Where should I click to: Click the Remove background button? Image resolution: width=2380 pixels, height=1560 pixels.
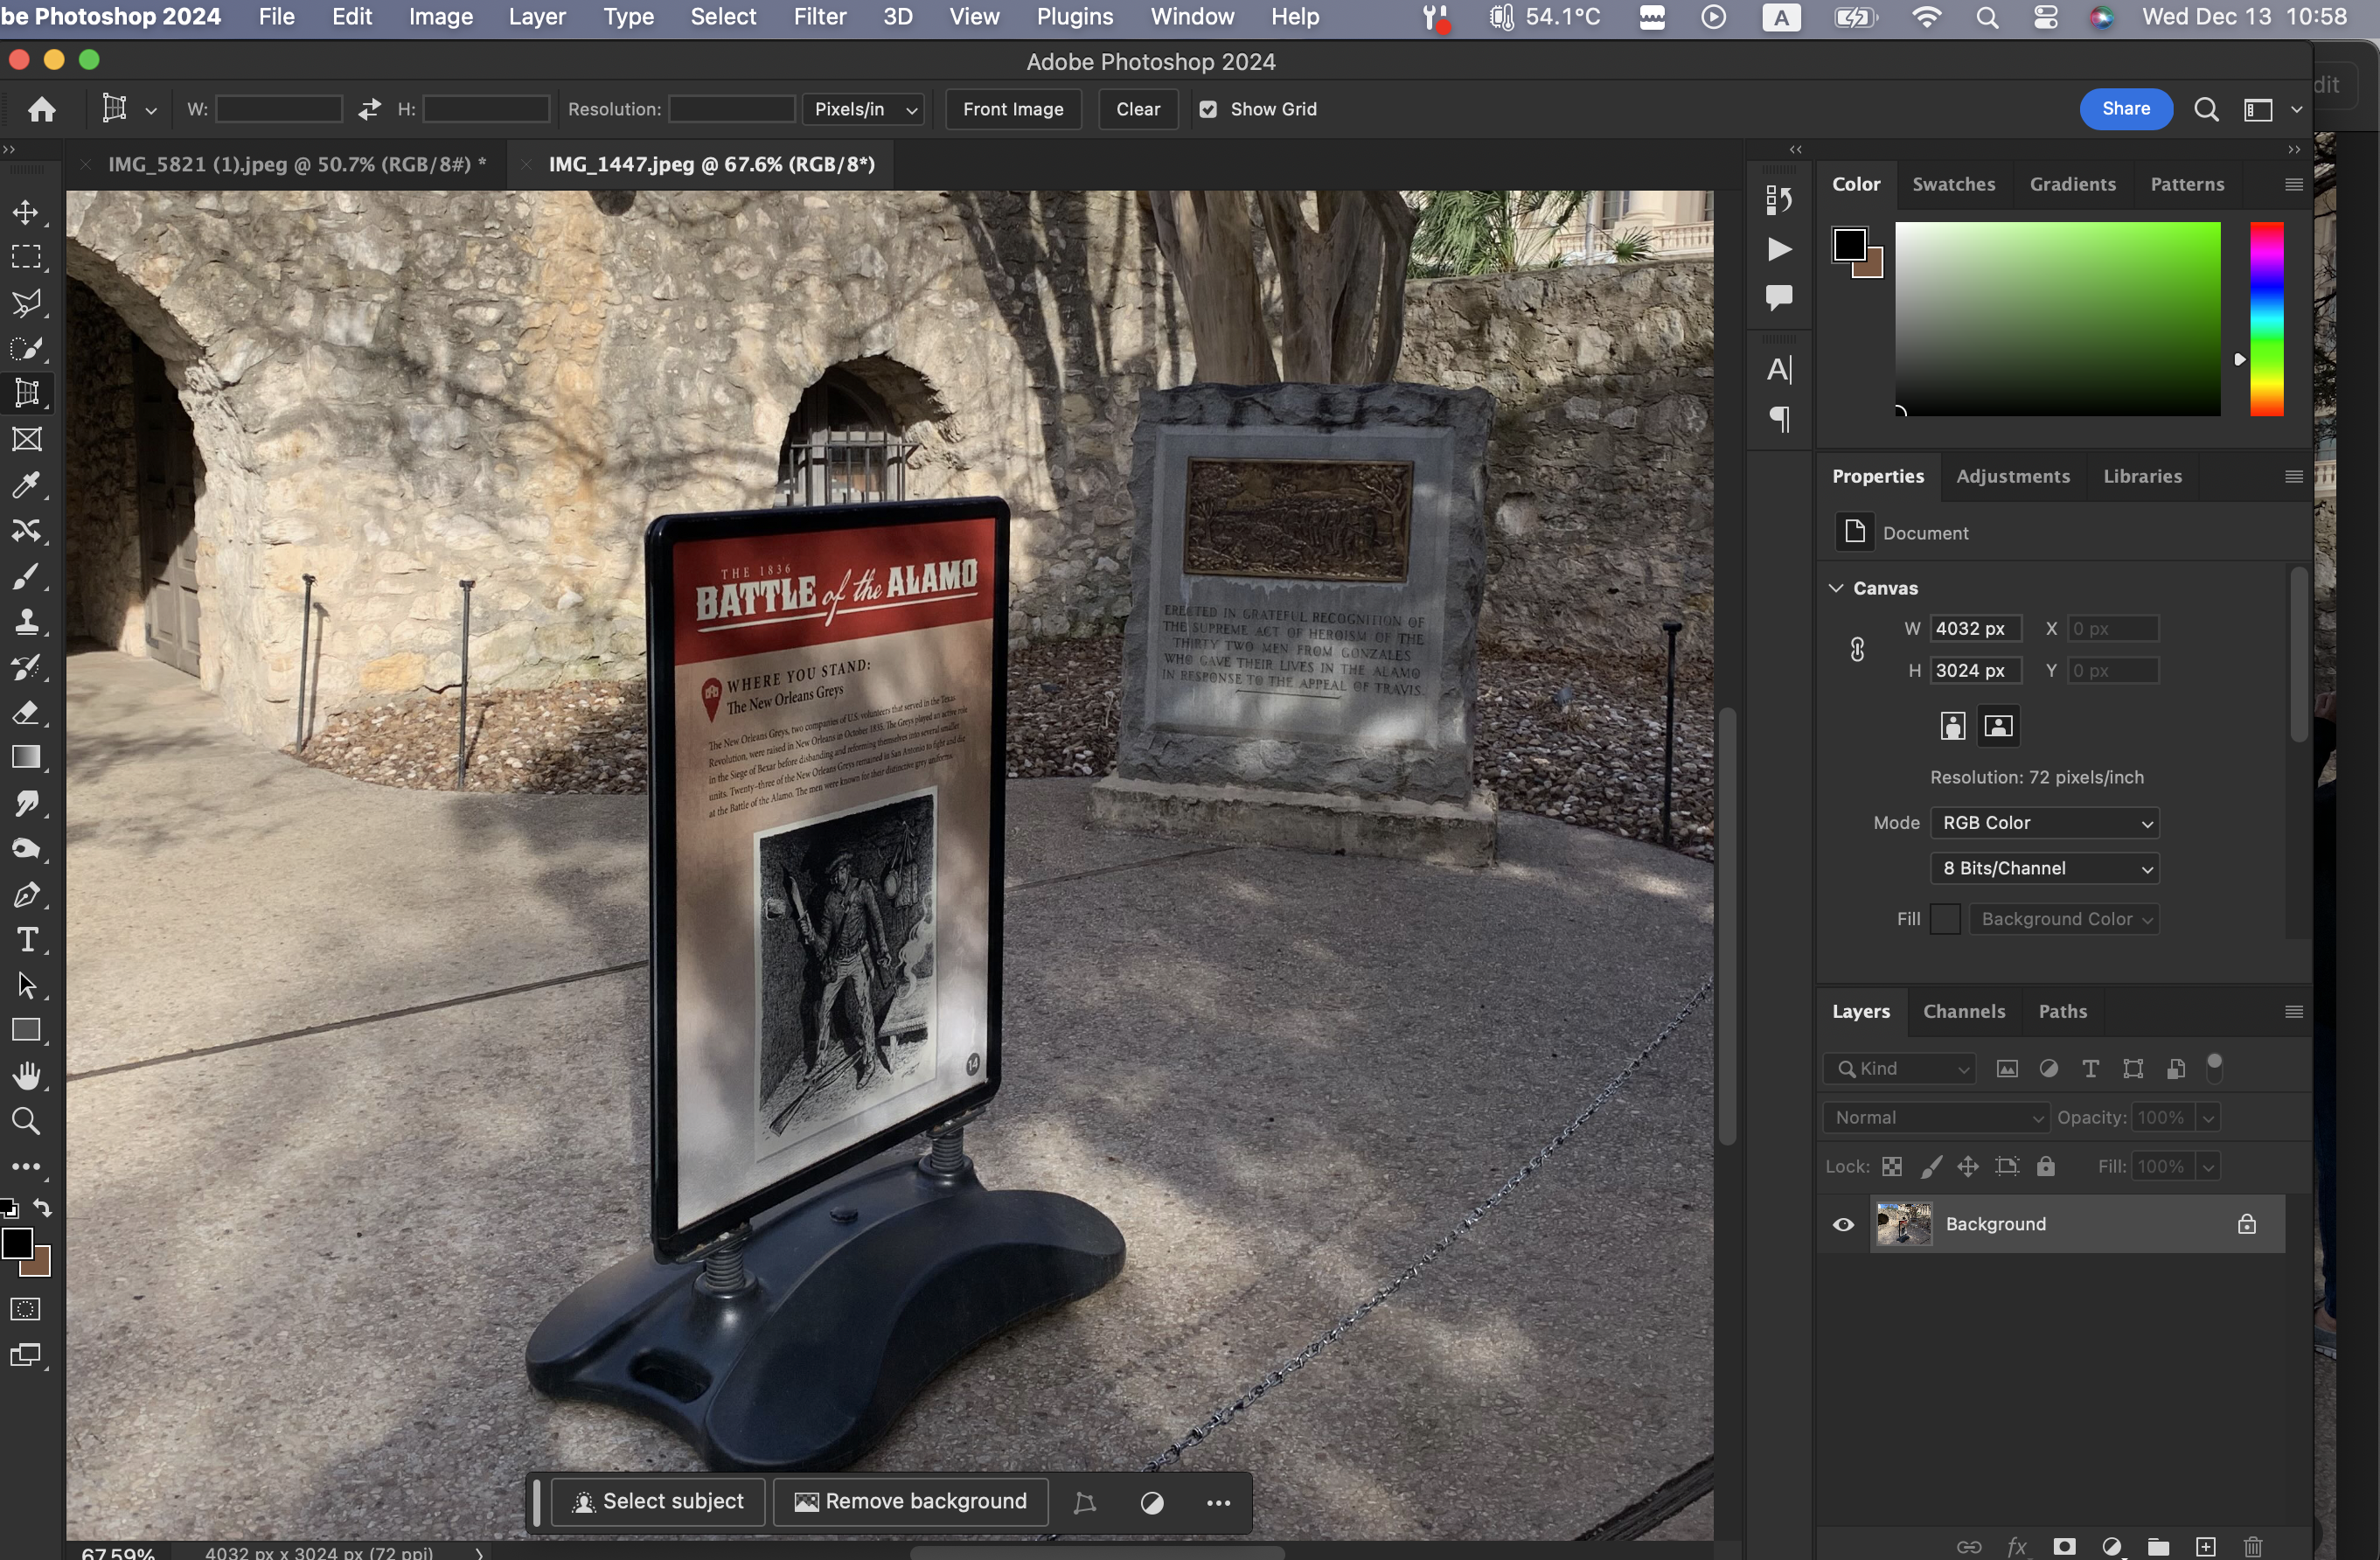click(910, 1501)
